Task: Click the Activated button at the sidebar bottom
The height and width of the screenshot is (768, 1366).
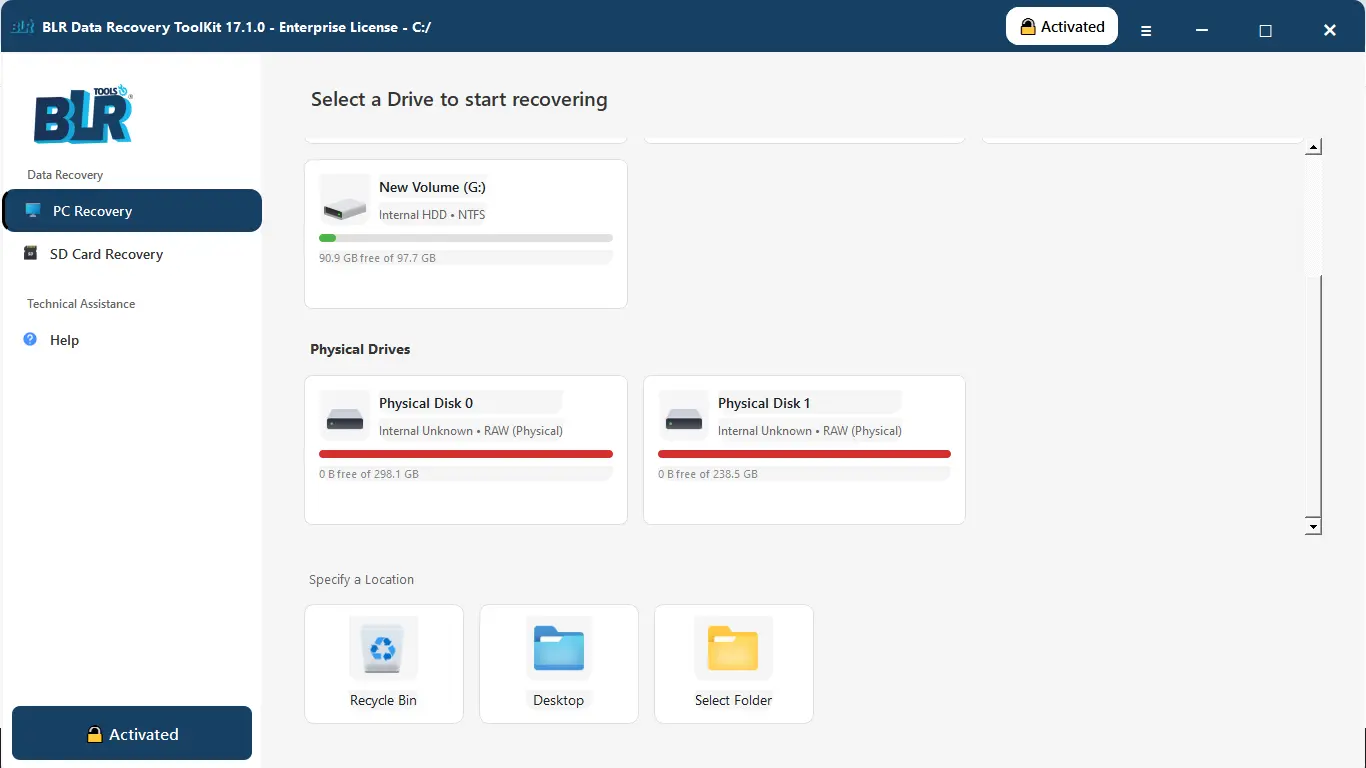Action: (131, 733)
